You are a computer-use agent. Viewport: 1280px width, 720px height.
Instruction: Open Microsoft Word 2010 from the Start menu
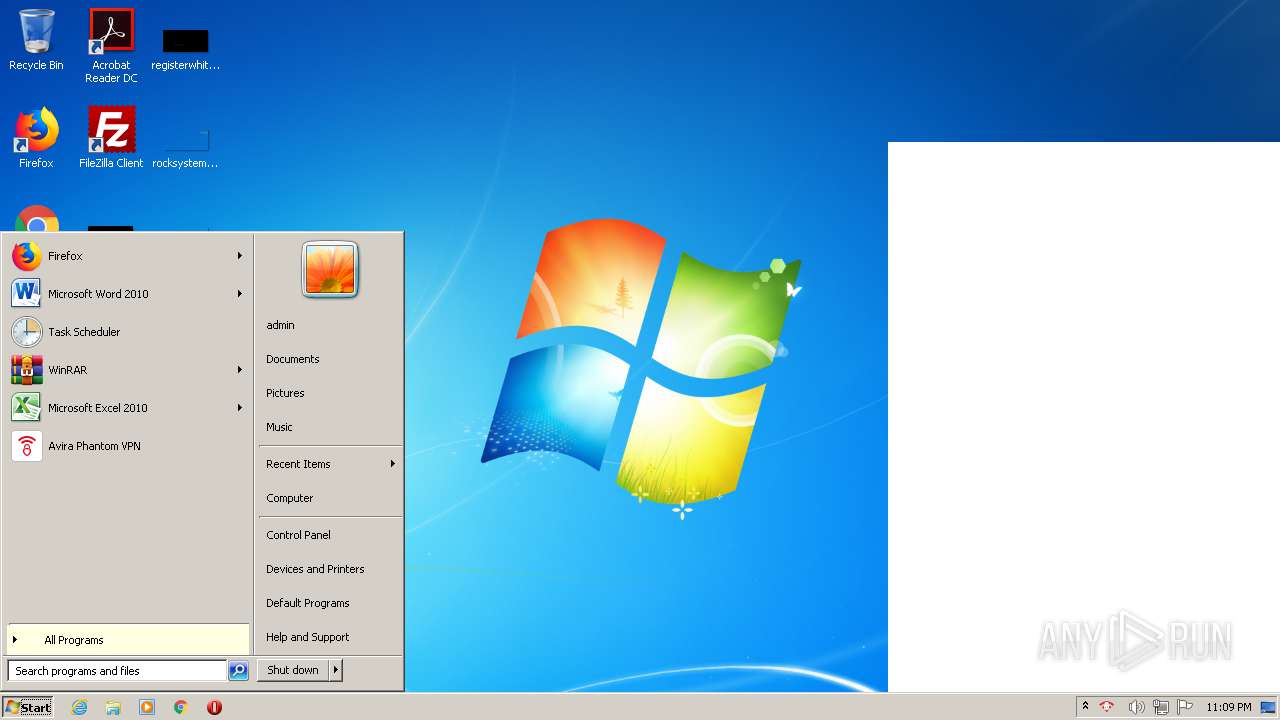coord(127,294)
